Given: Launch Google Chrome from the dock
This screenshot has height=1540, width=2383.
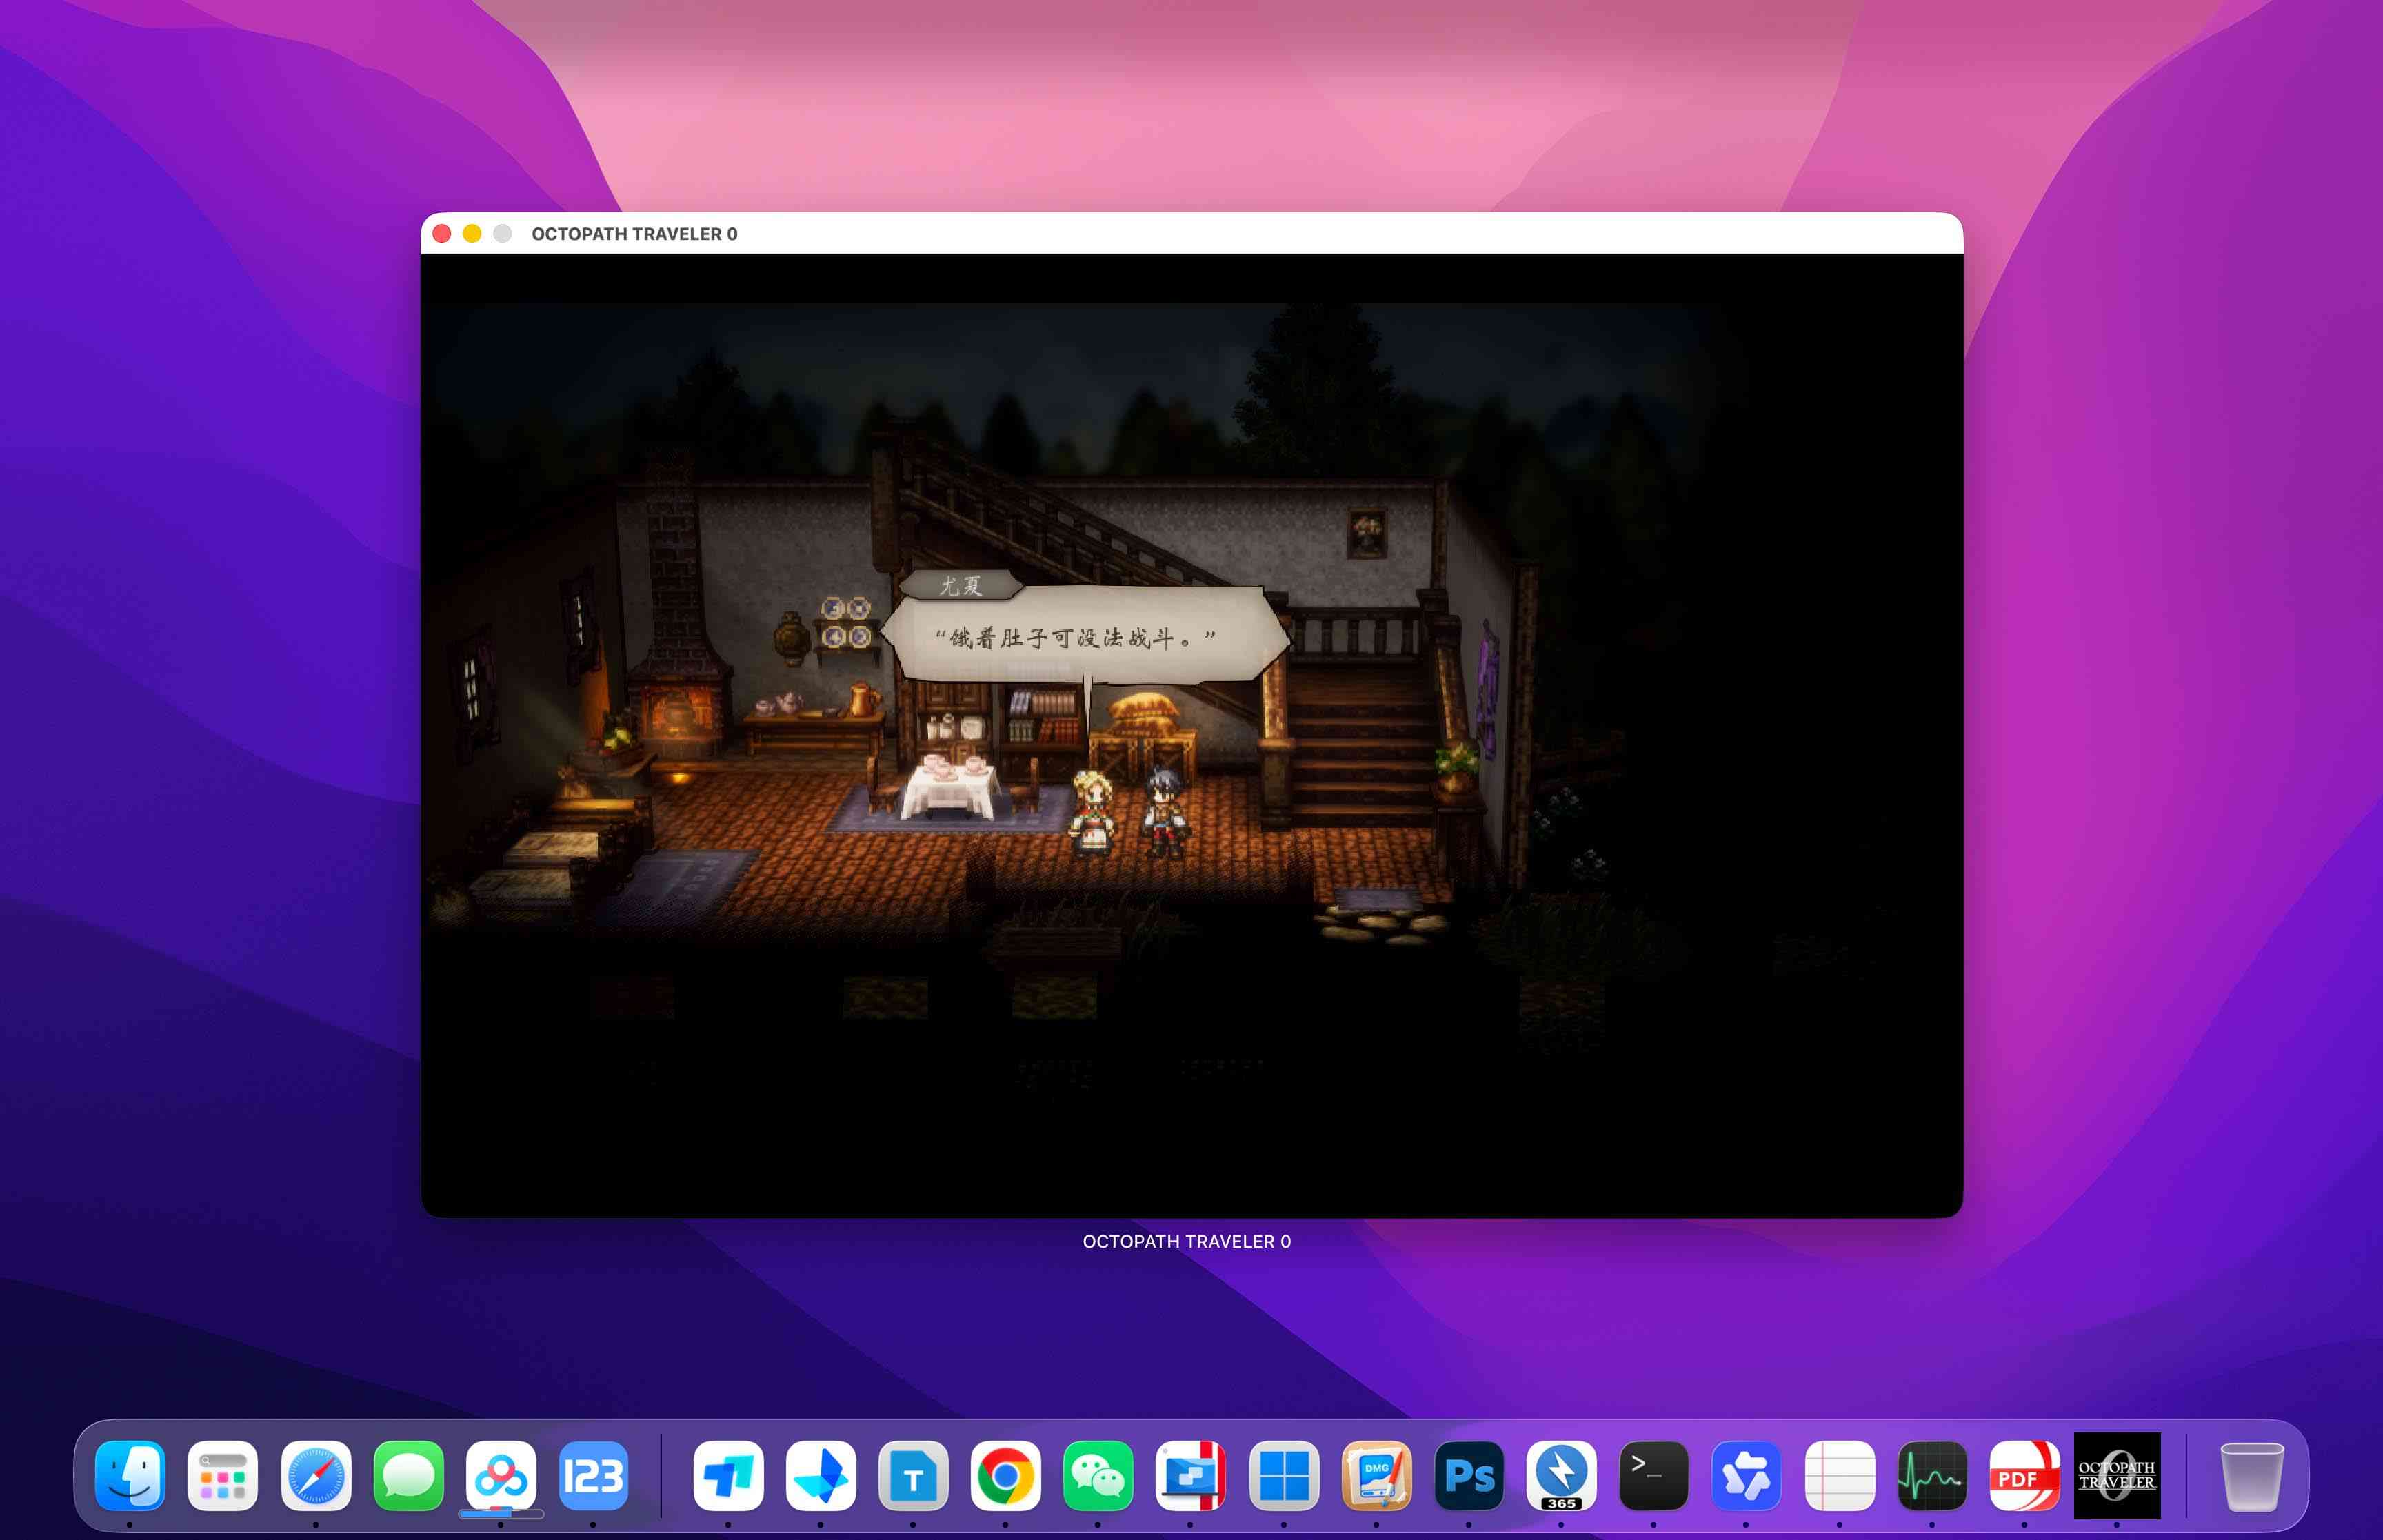Looking at the screenshot, I should [1006, 1476].
